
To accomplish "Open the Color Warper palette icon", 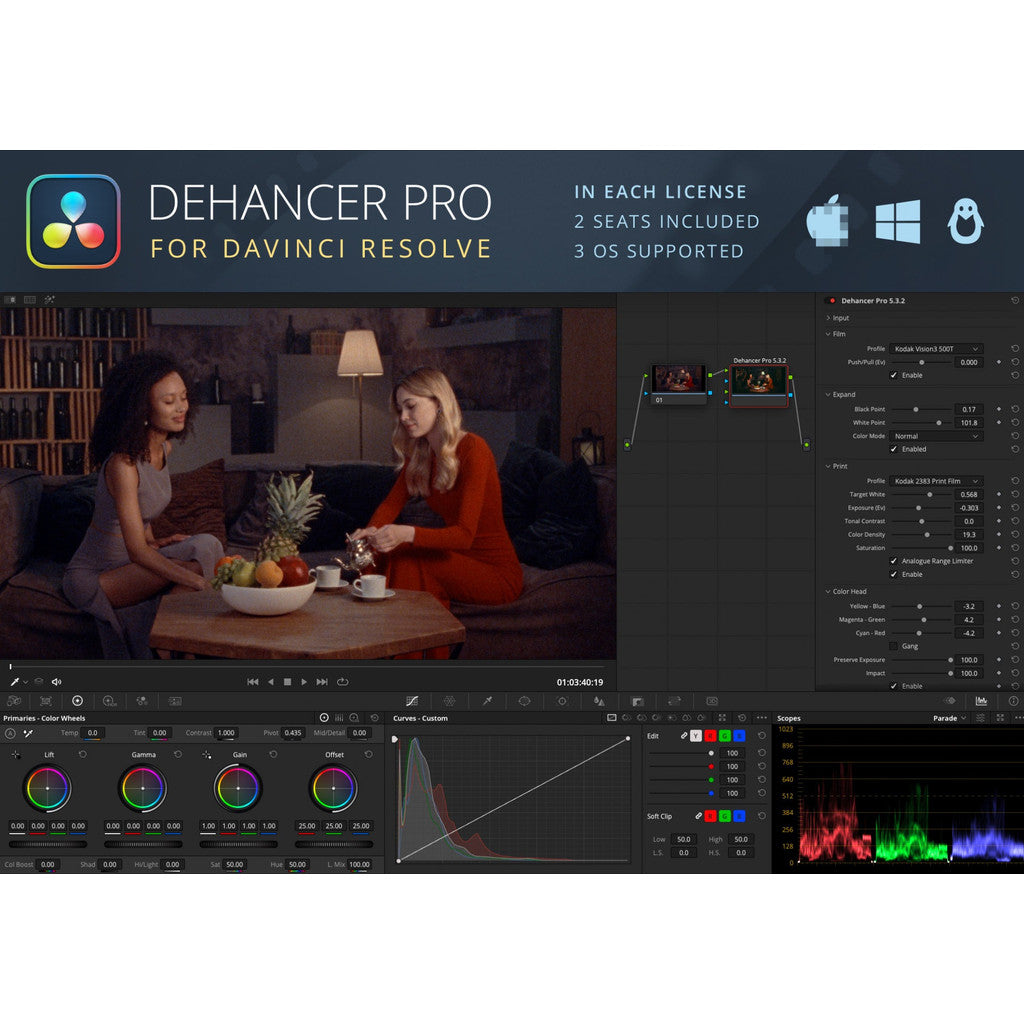I will pyautogui.click(x=449, y=701).
